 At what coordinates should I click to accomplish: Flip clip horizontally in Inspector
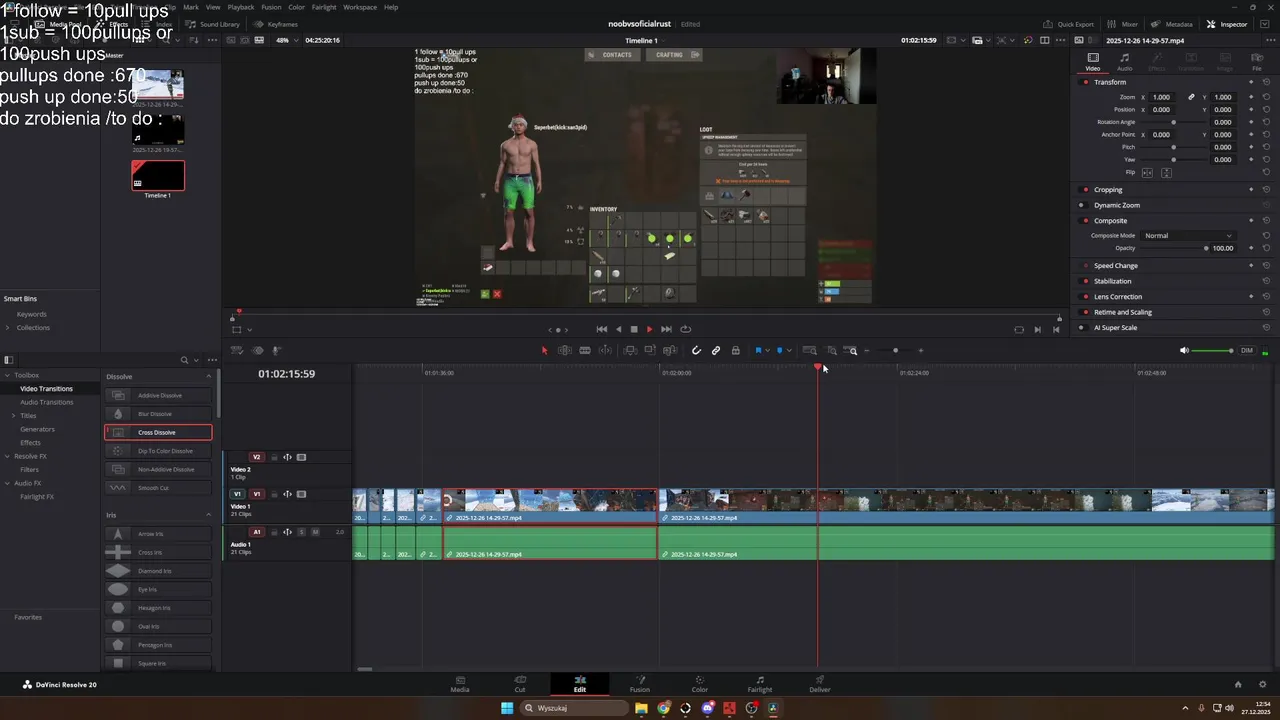point(1147,173)
